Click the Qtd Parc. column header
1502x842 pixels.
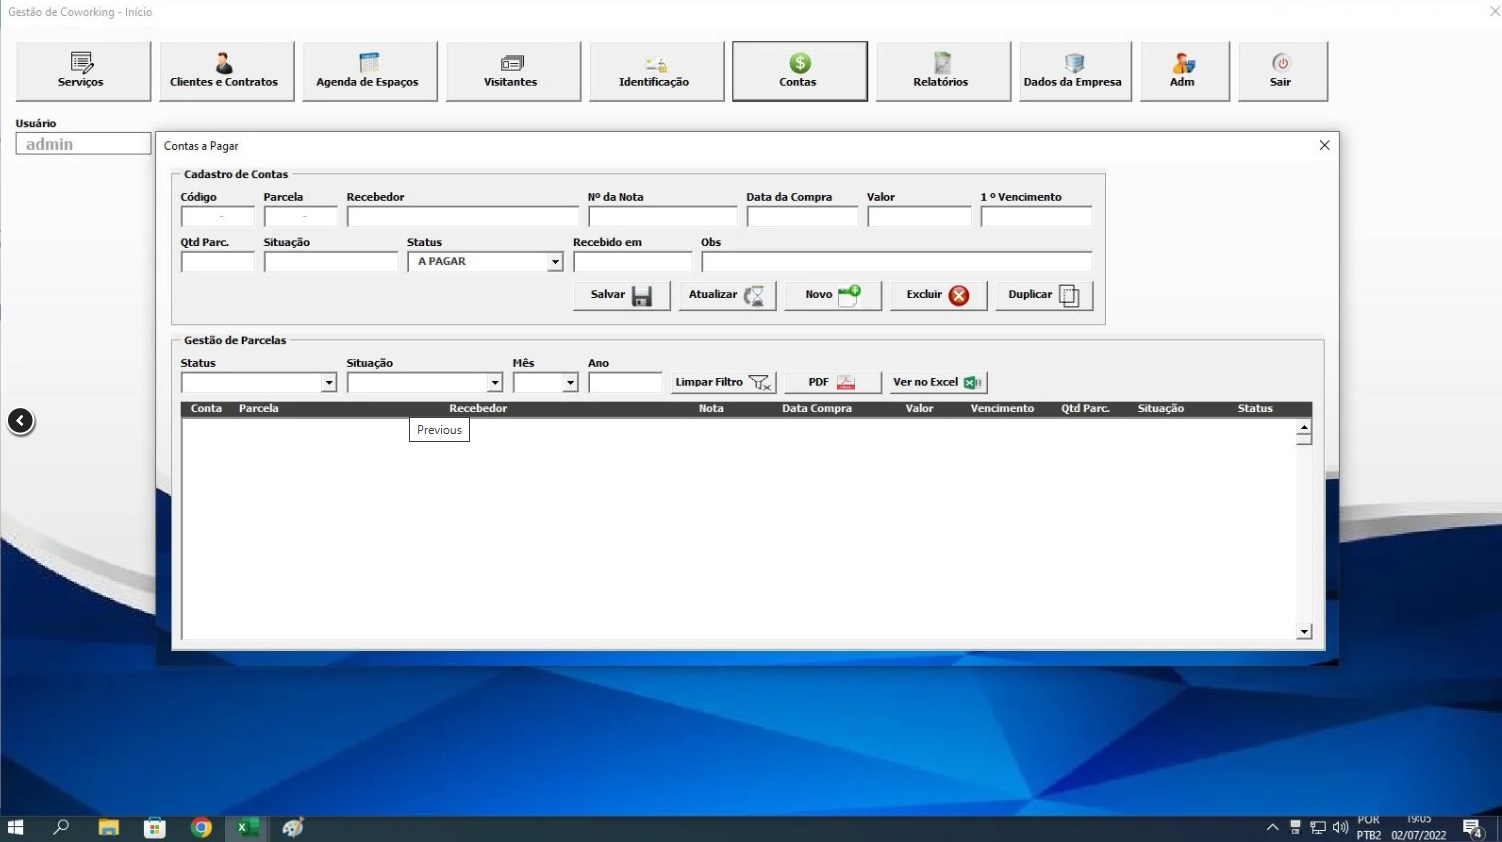[x=1085, y=409]
